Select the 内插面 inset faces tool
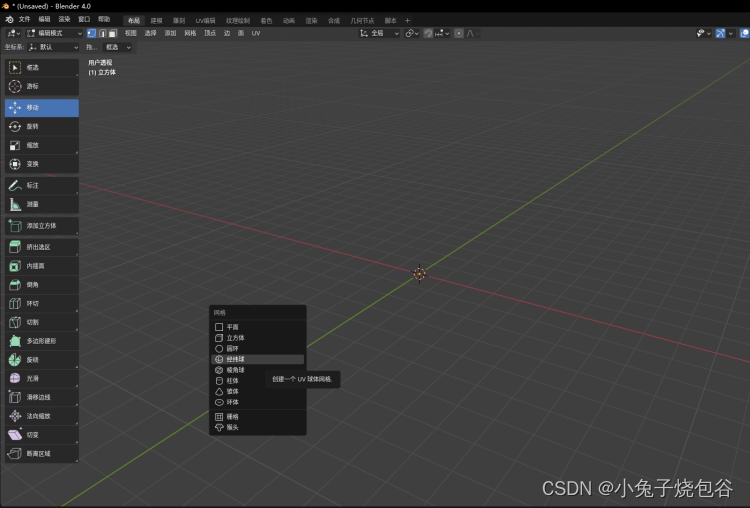 [42, 265]
